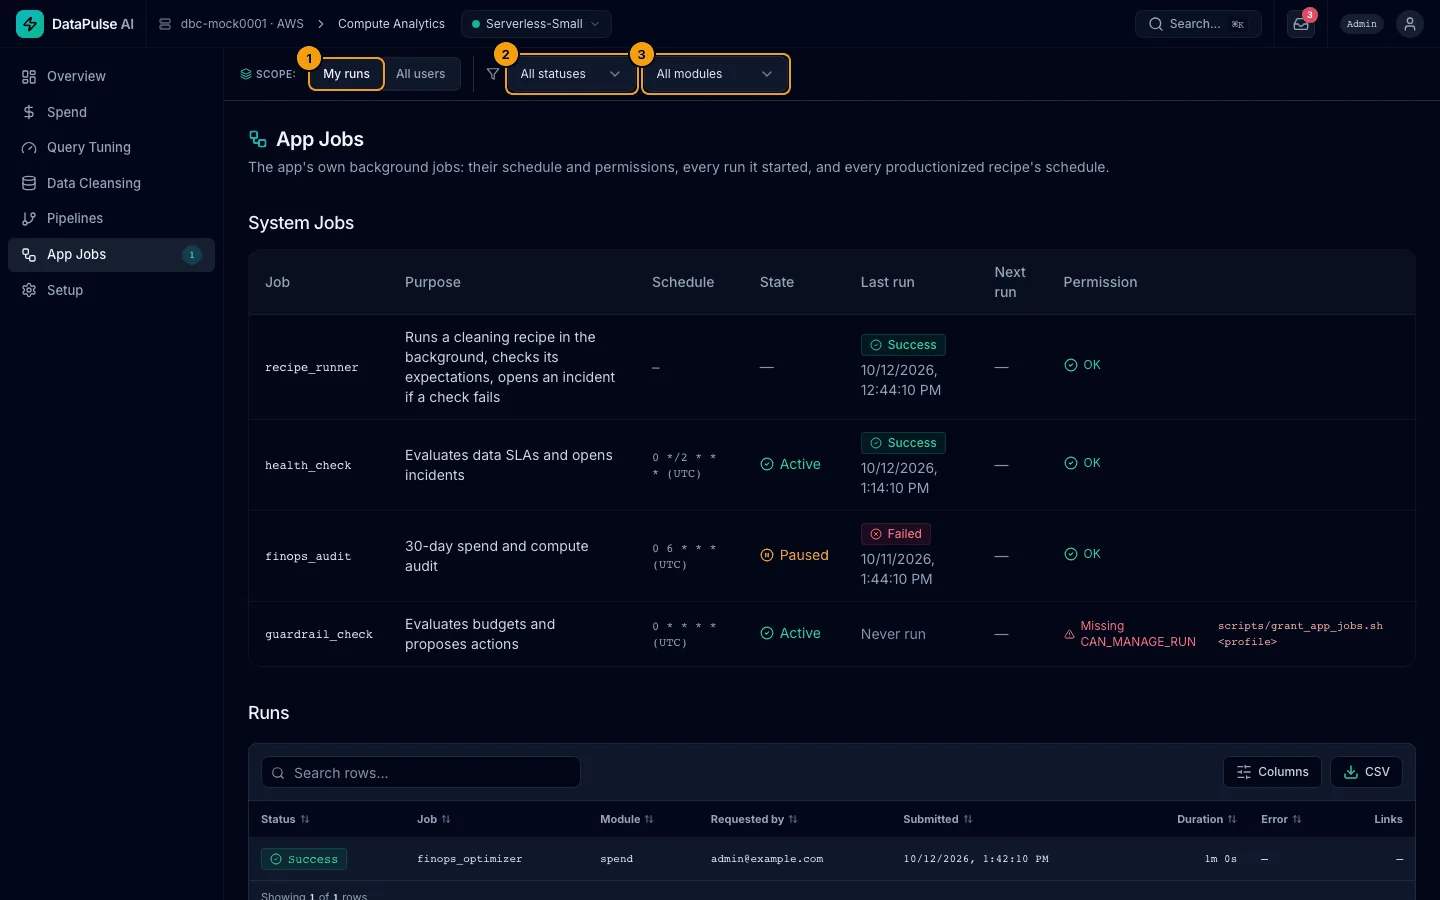
Task: Select the All users scope
Action: (421, 74)
